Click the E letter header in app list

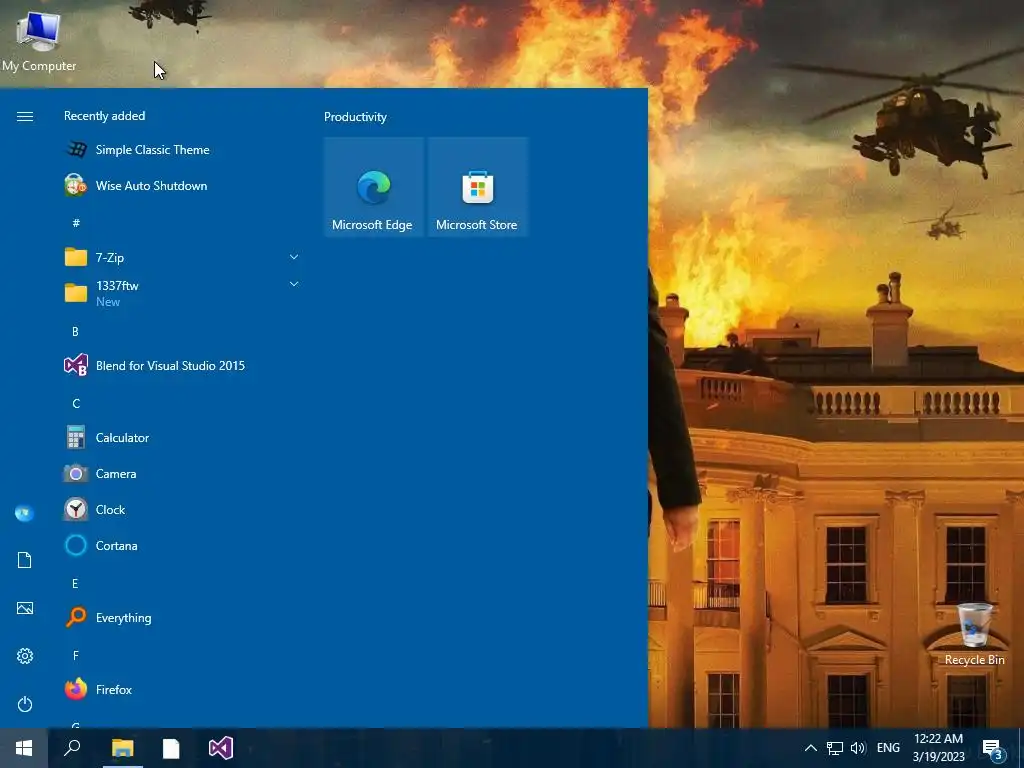pos(75,583)
